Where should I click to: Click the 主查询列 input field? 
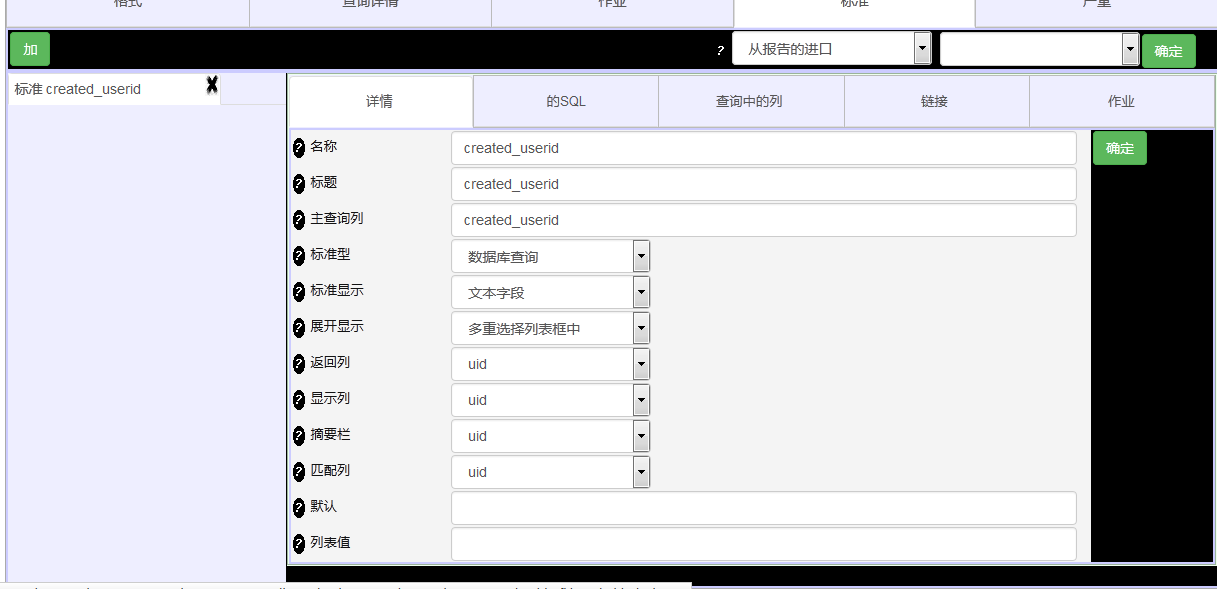(x=764, y=220)
